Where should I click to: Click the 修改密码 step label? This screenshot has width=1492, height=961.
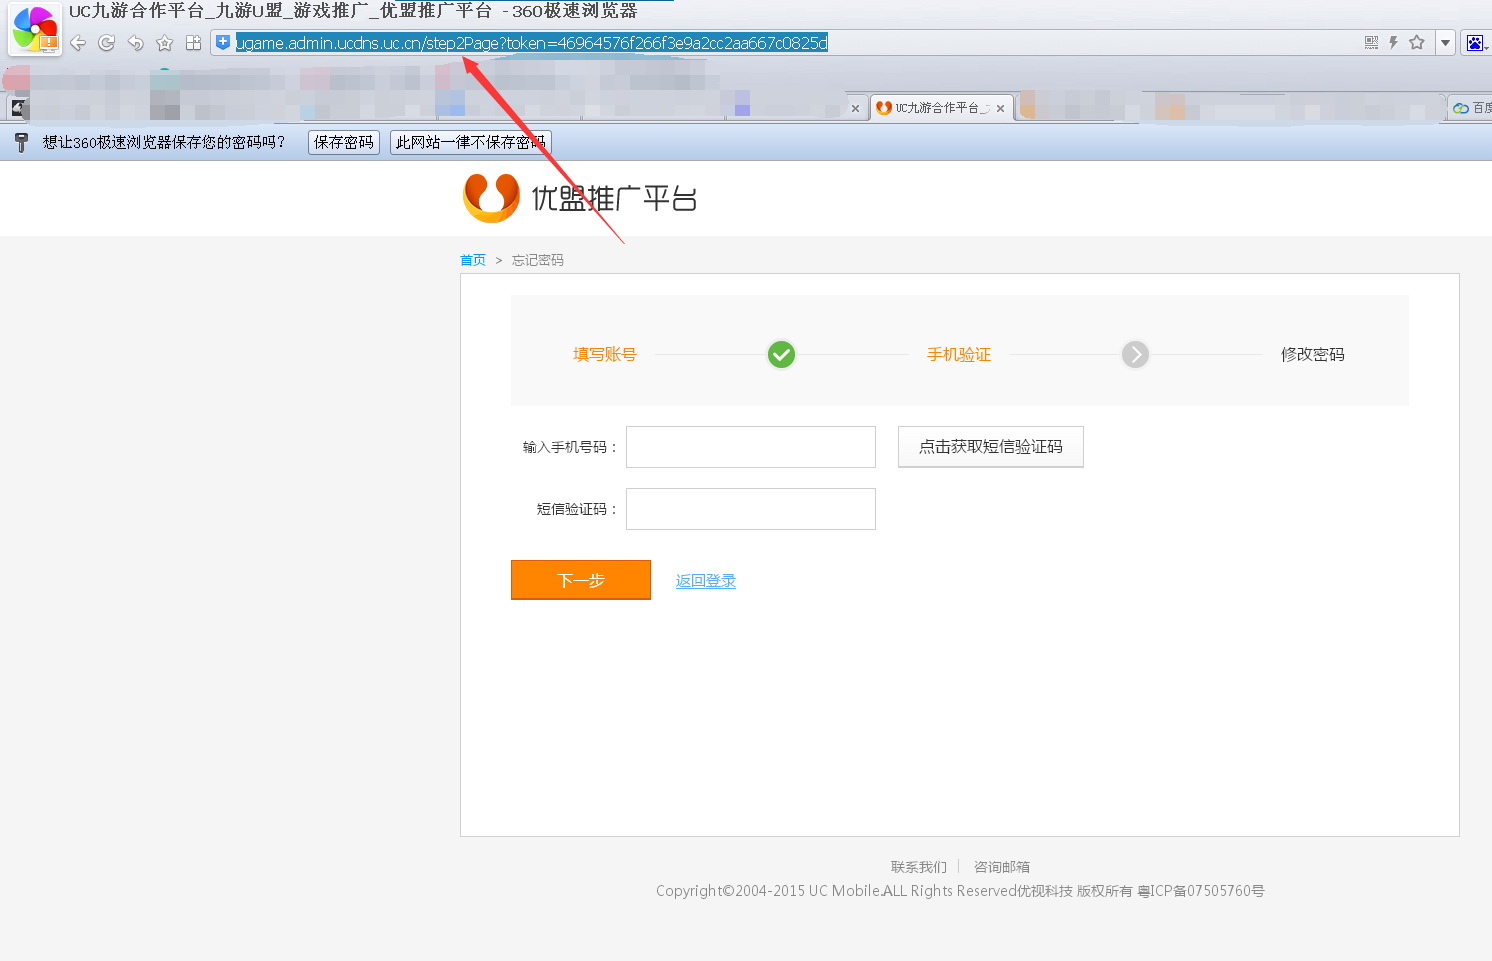pyautogui.click(x=1313, y=354)
